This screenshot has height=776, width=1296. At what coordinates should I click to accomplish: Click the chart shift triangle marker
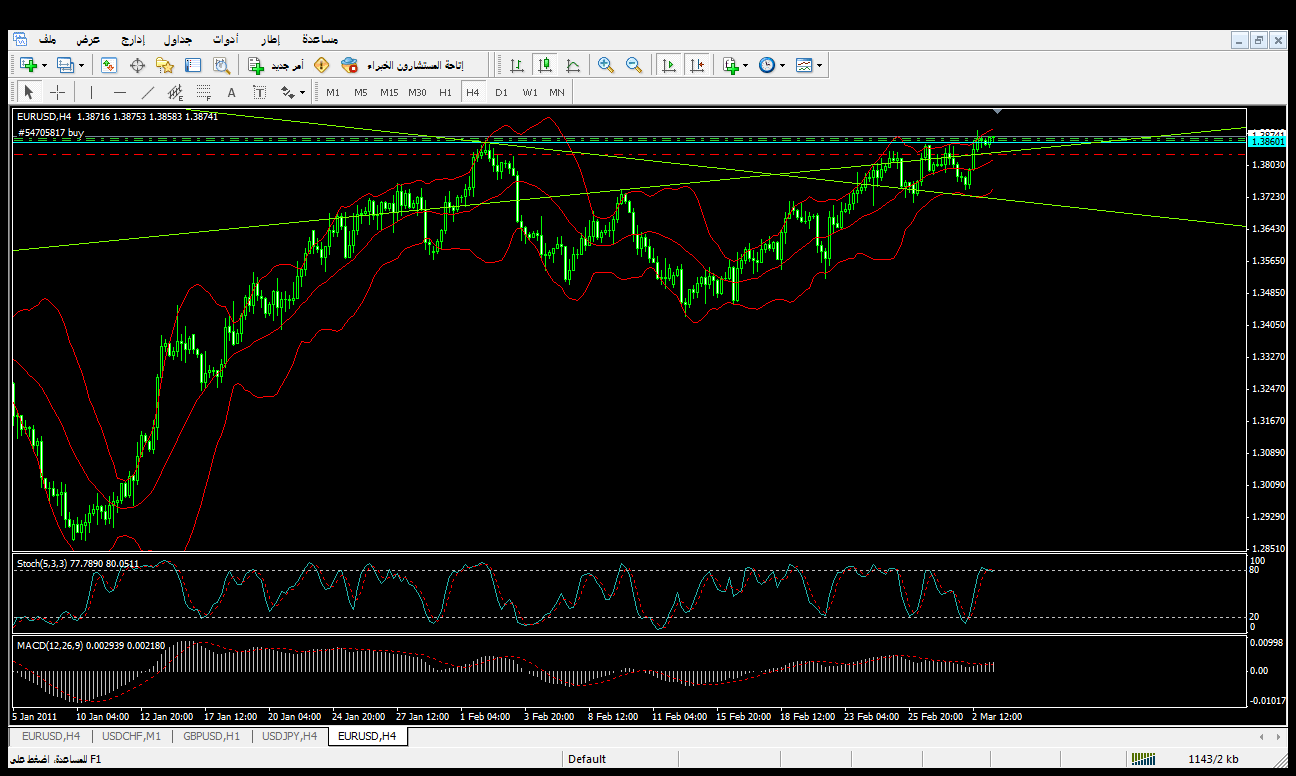click(997, 111)
